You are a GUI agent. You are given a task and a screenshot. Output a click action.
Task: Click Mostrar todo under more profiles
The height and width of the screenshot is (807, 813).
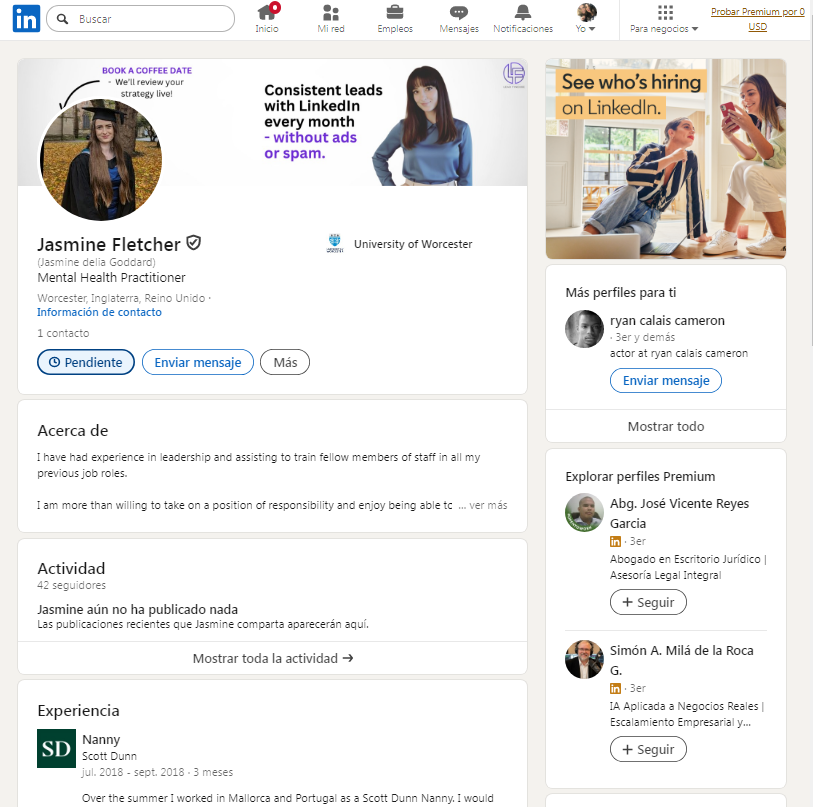(x=666, y=426)
